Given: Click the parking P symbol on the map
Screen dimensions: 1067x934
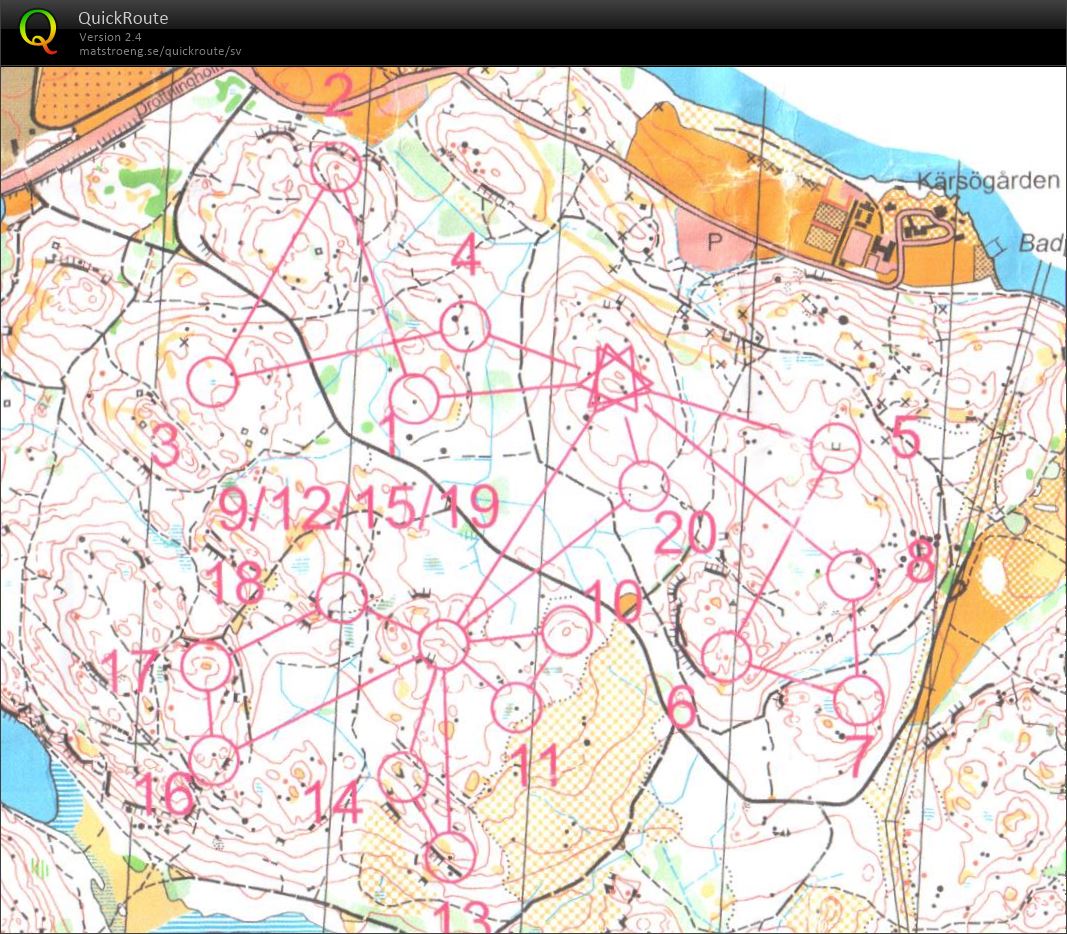Looking at the screenshot, I should click(x=714, y=242).
